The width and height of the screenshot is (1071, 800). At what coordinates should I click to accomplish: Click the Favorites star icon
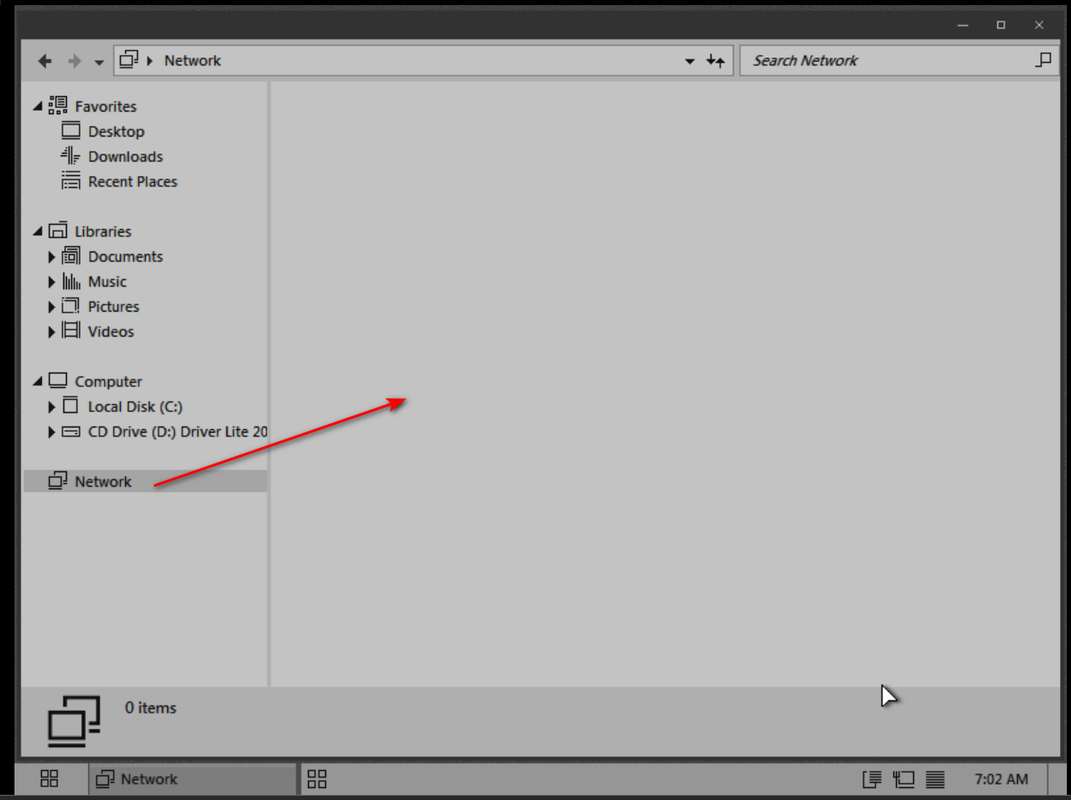coord(58,105)
